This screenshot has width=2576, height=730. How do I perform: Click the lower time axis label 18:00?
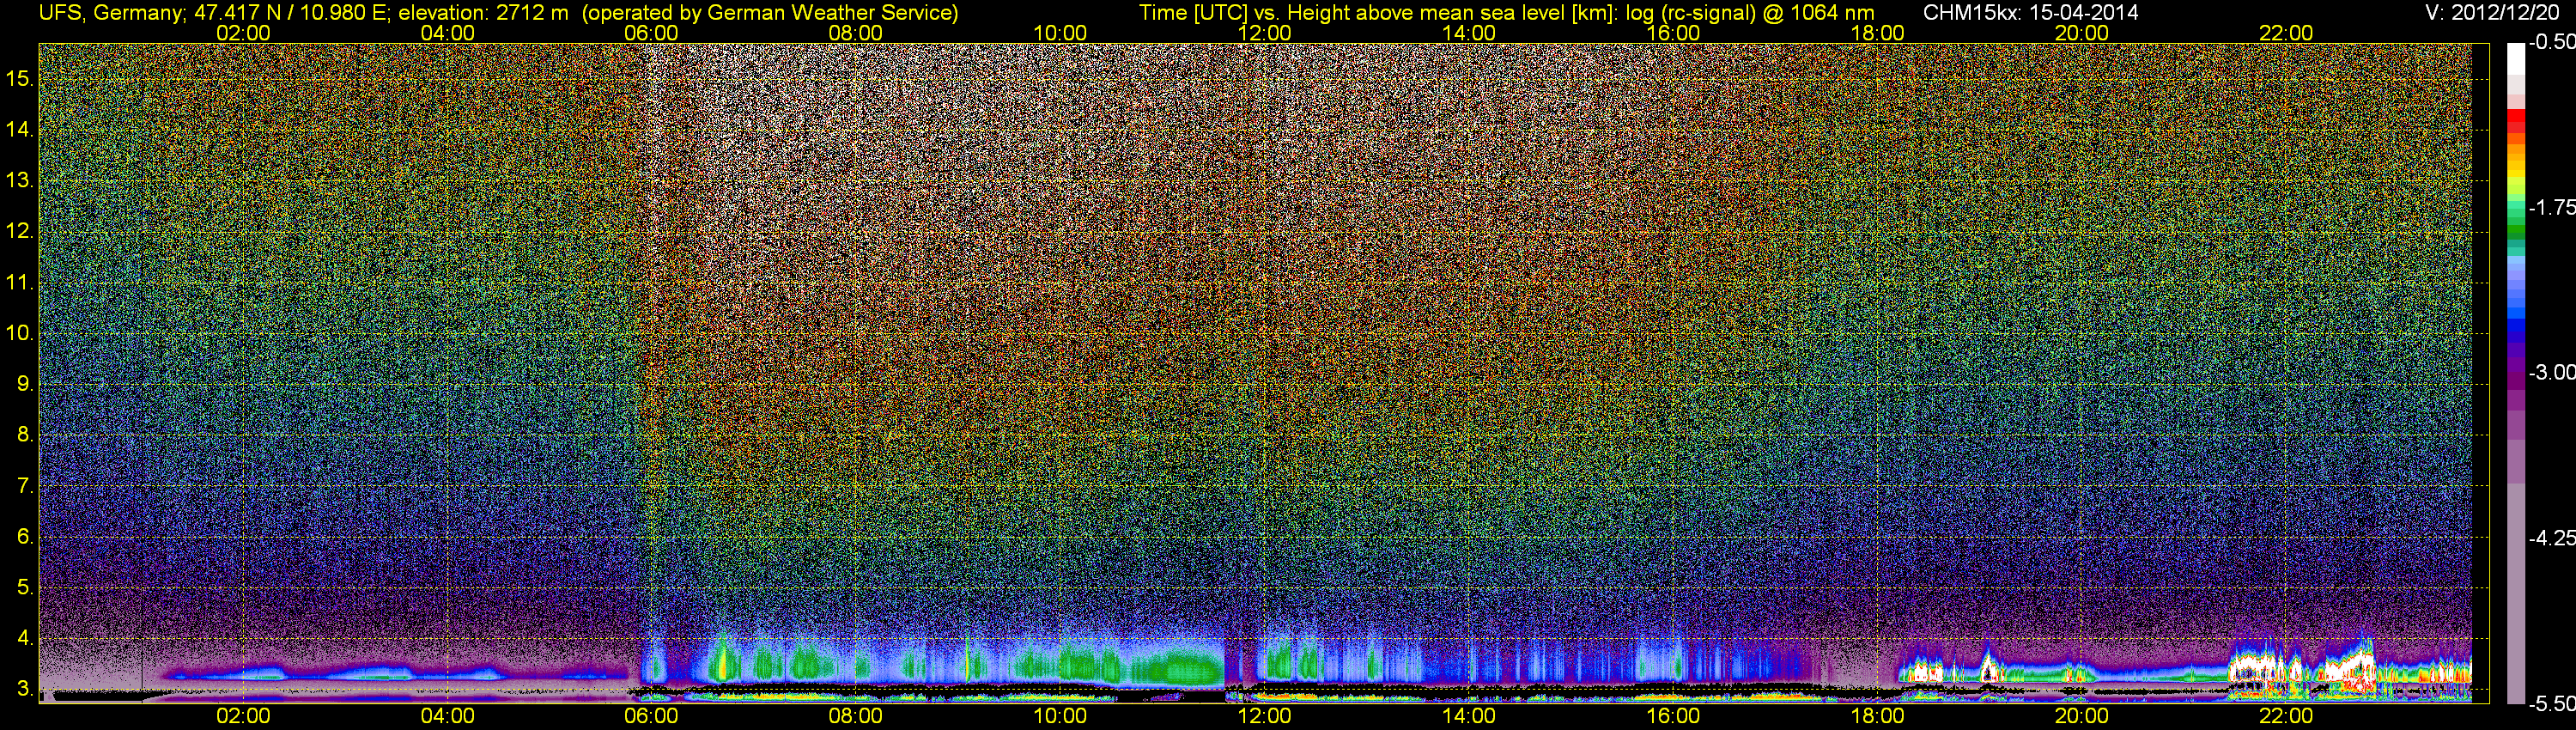pos(1877,716)
